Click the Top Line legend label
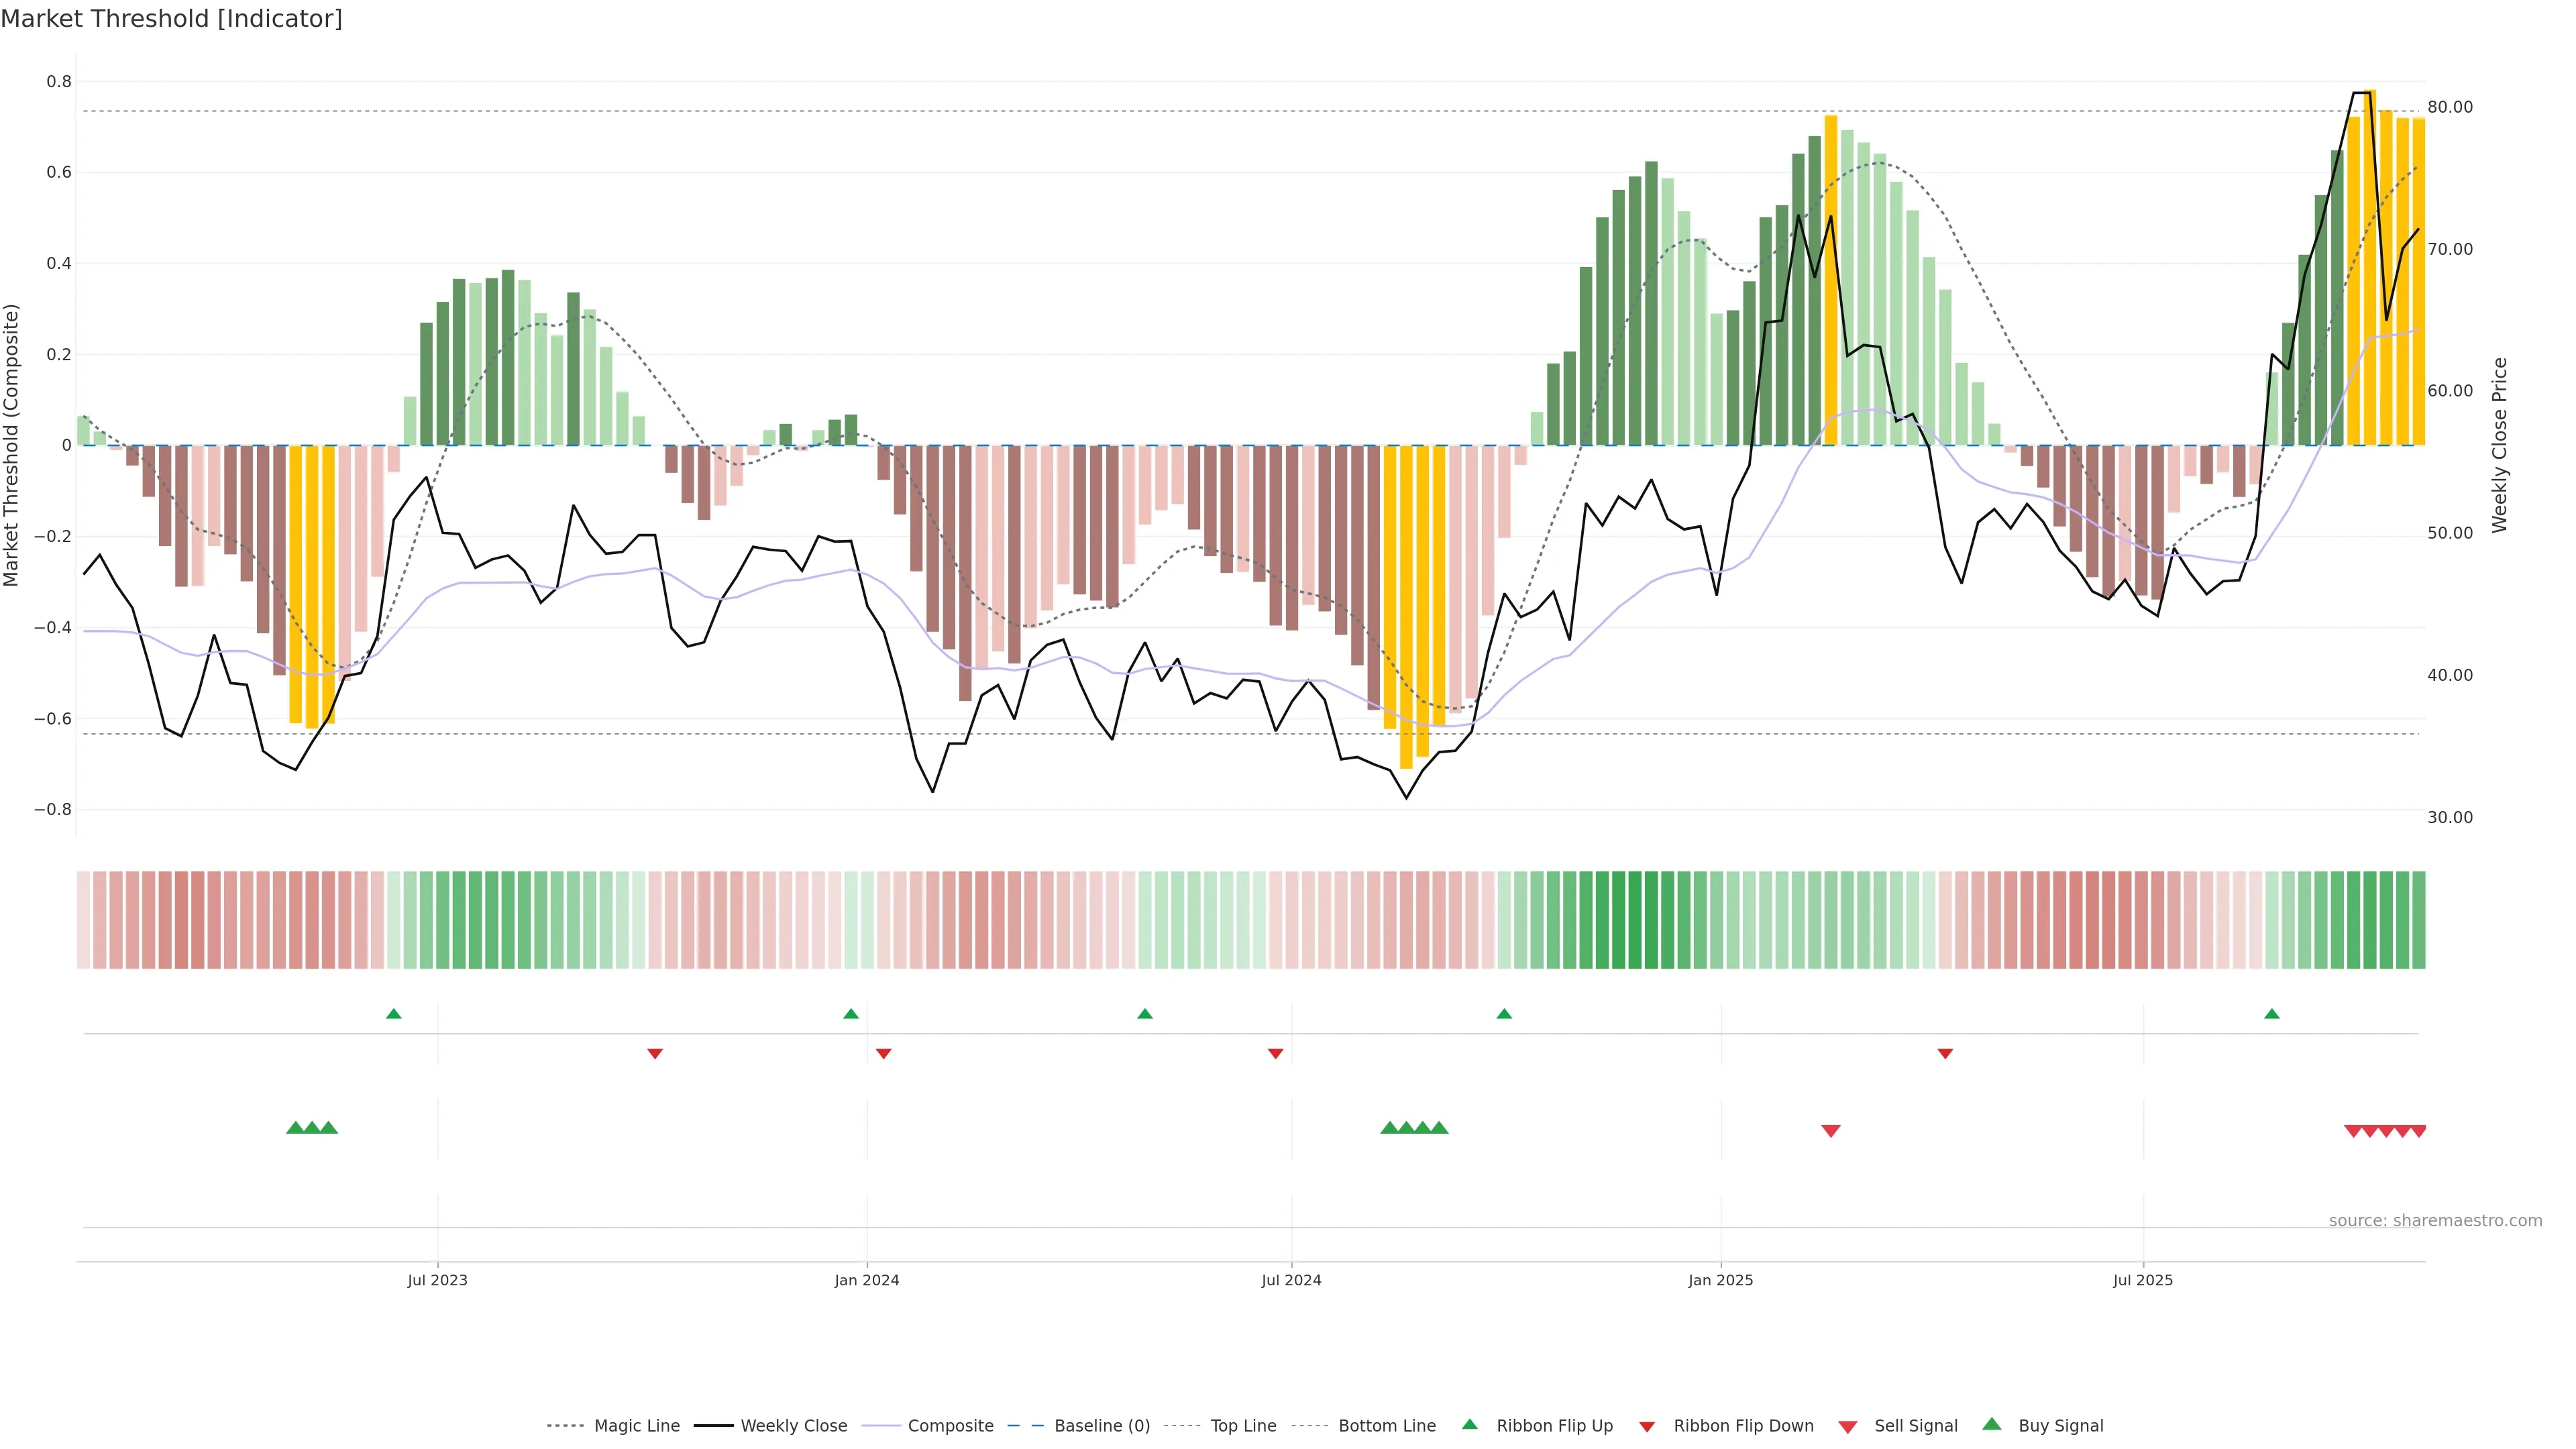The width and height of the screenshot is (2576, 1449). click(1243, 1425)
